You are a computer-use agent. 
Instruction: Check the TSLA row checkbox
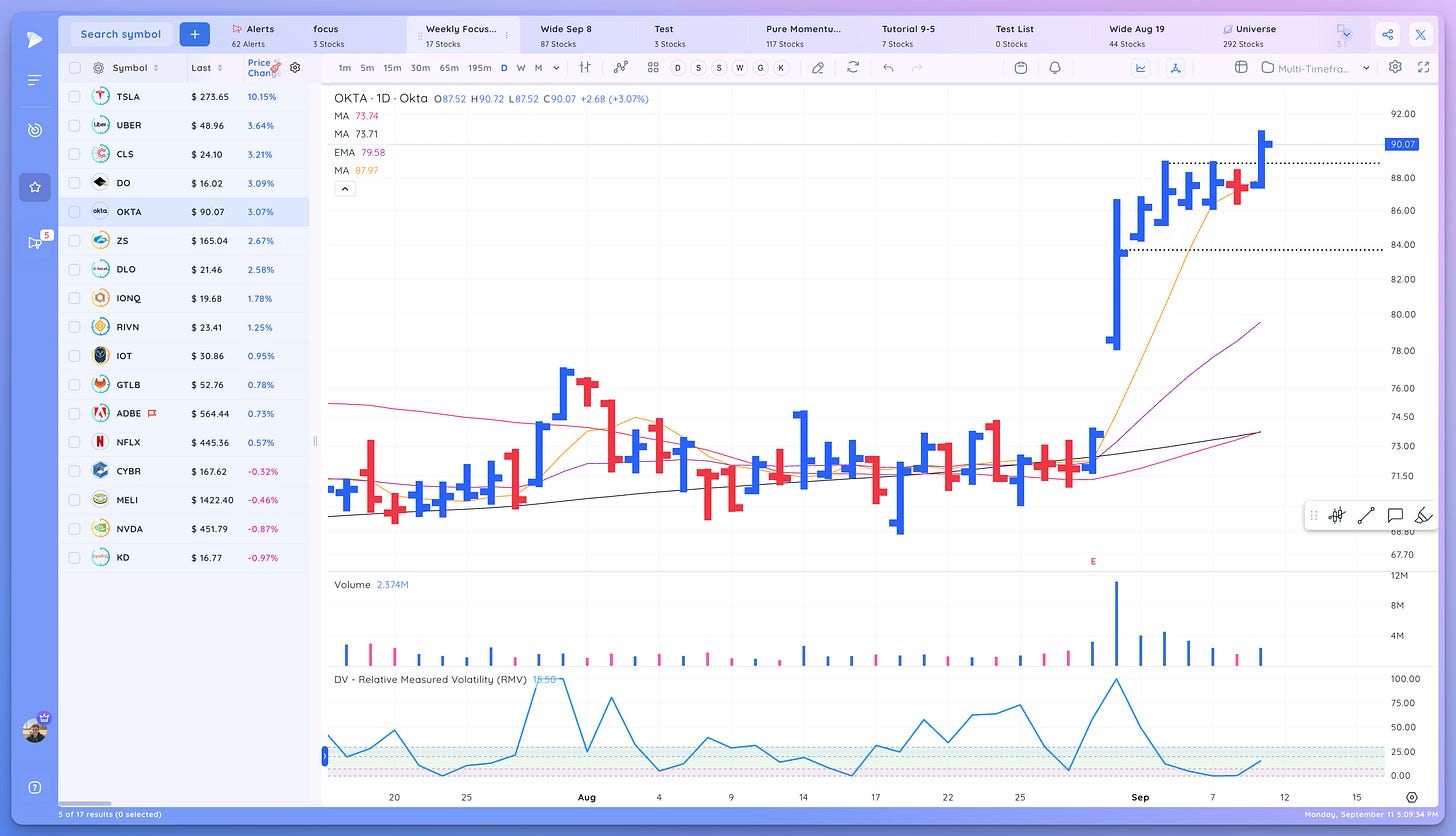pyautogui.click(x=74, y=97)
